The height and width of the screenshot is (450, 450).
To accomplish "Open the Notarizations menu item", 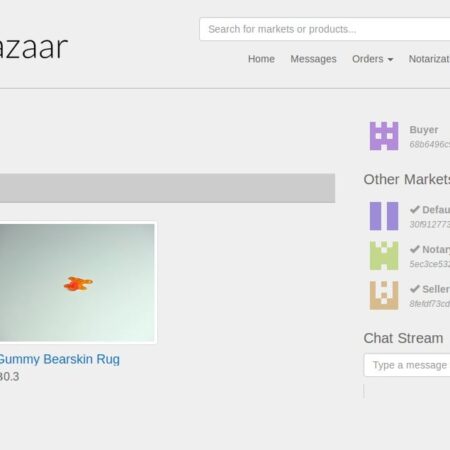I will 429,59.
